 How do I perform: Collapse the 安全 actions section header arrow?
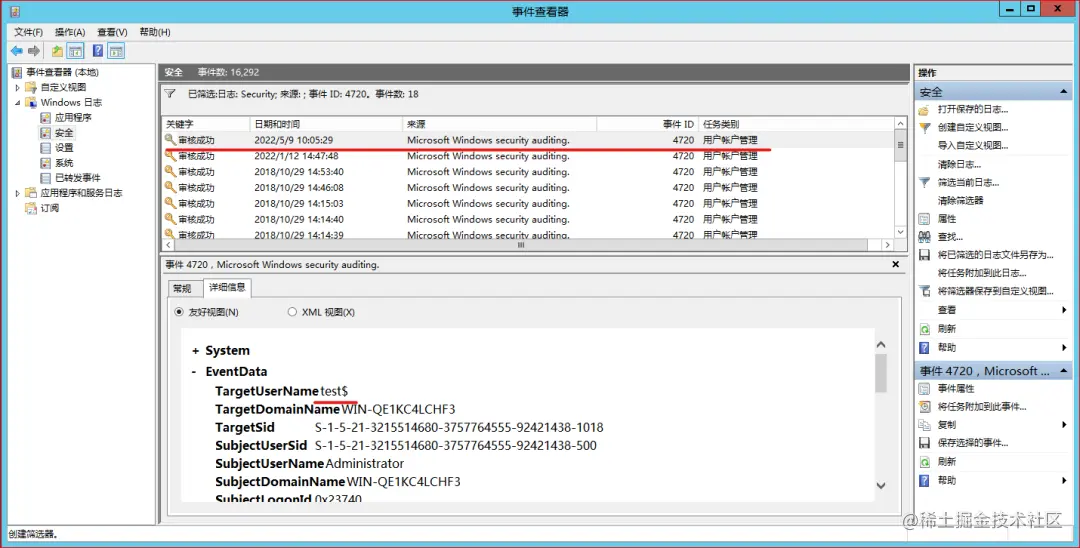[1063, 92]
